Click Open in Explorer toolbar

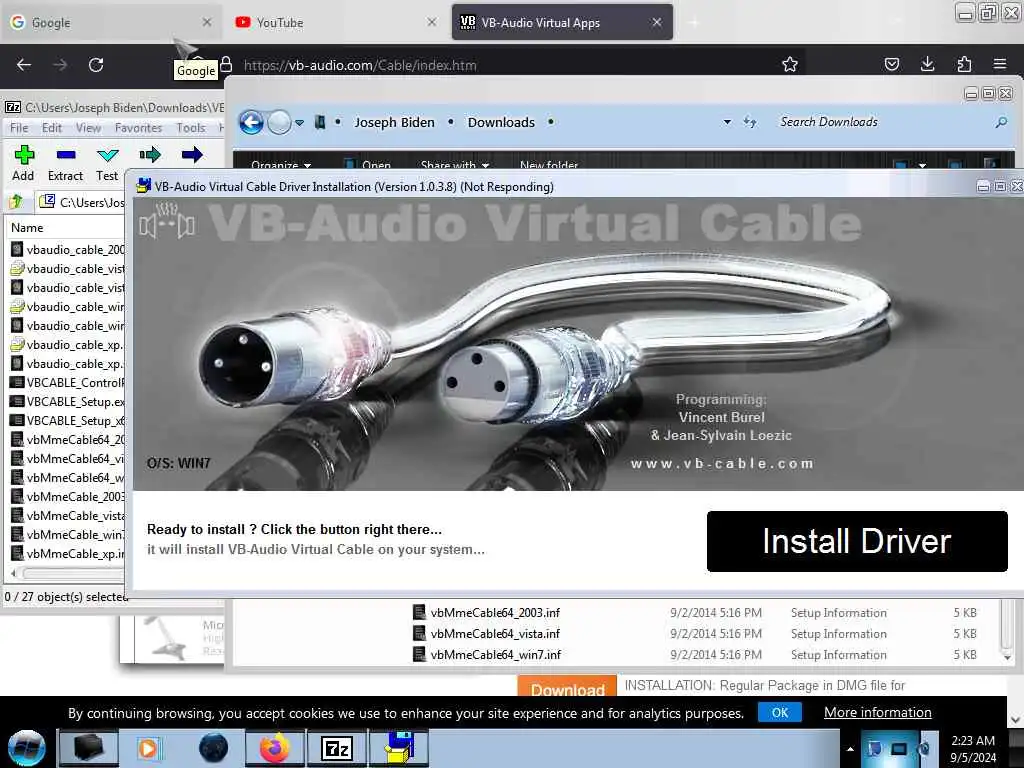(368, 165)
